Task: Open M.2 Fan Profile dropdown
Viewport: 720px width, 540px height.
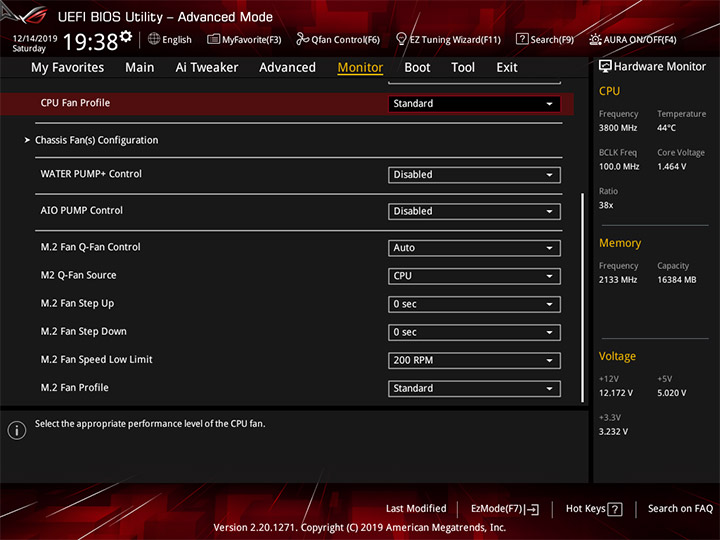Action: (474, 388)
